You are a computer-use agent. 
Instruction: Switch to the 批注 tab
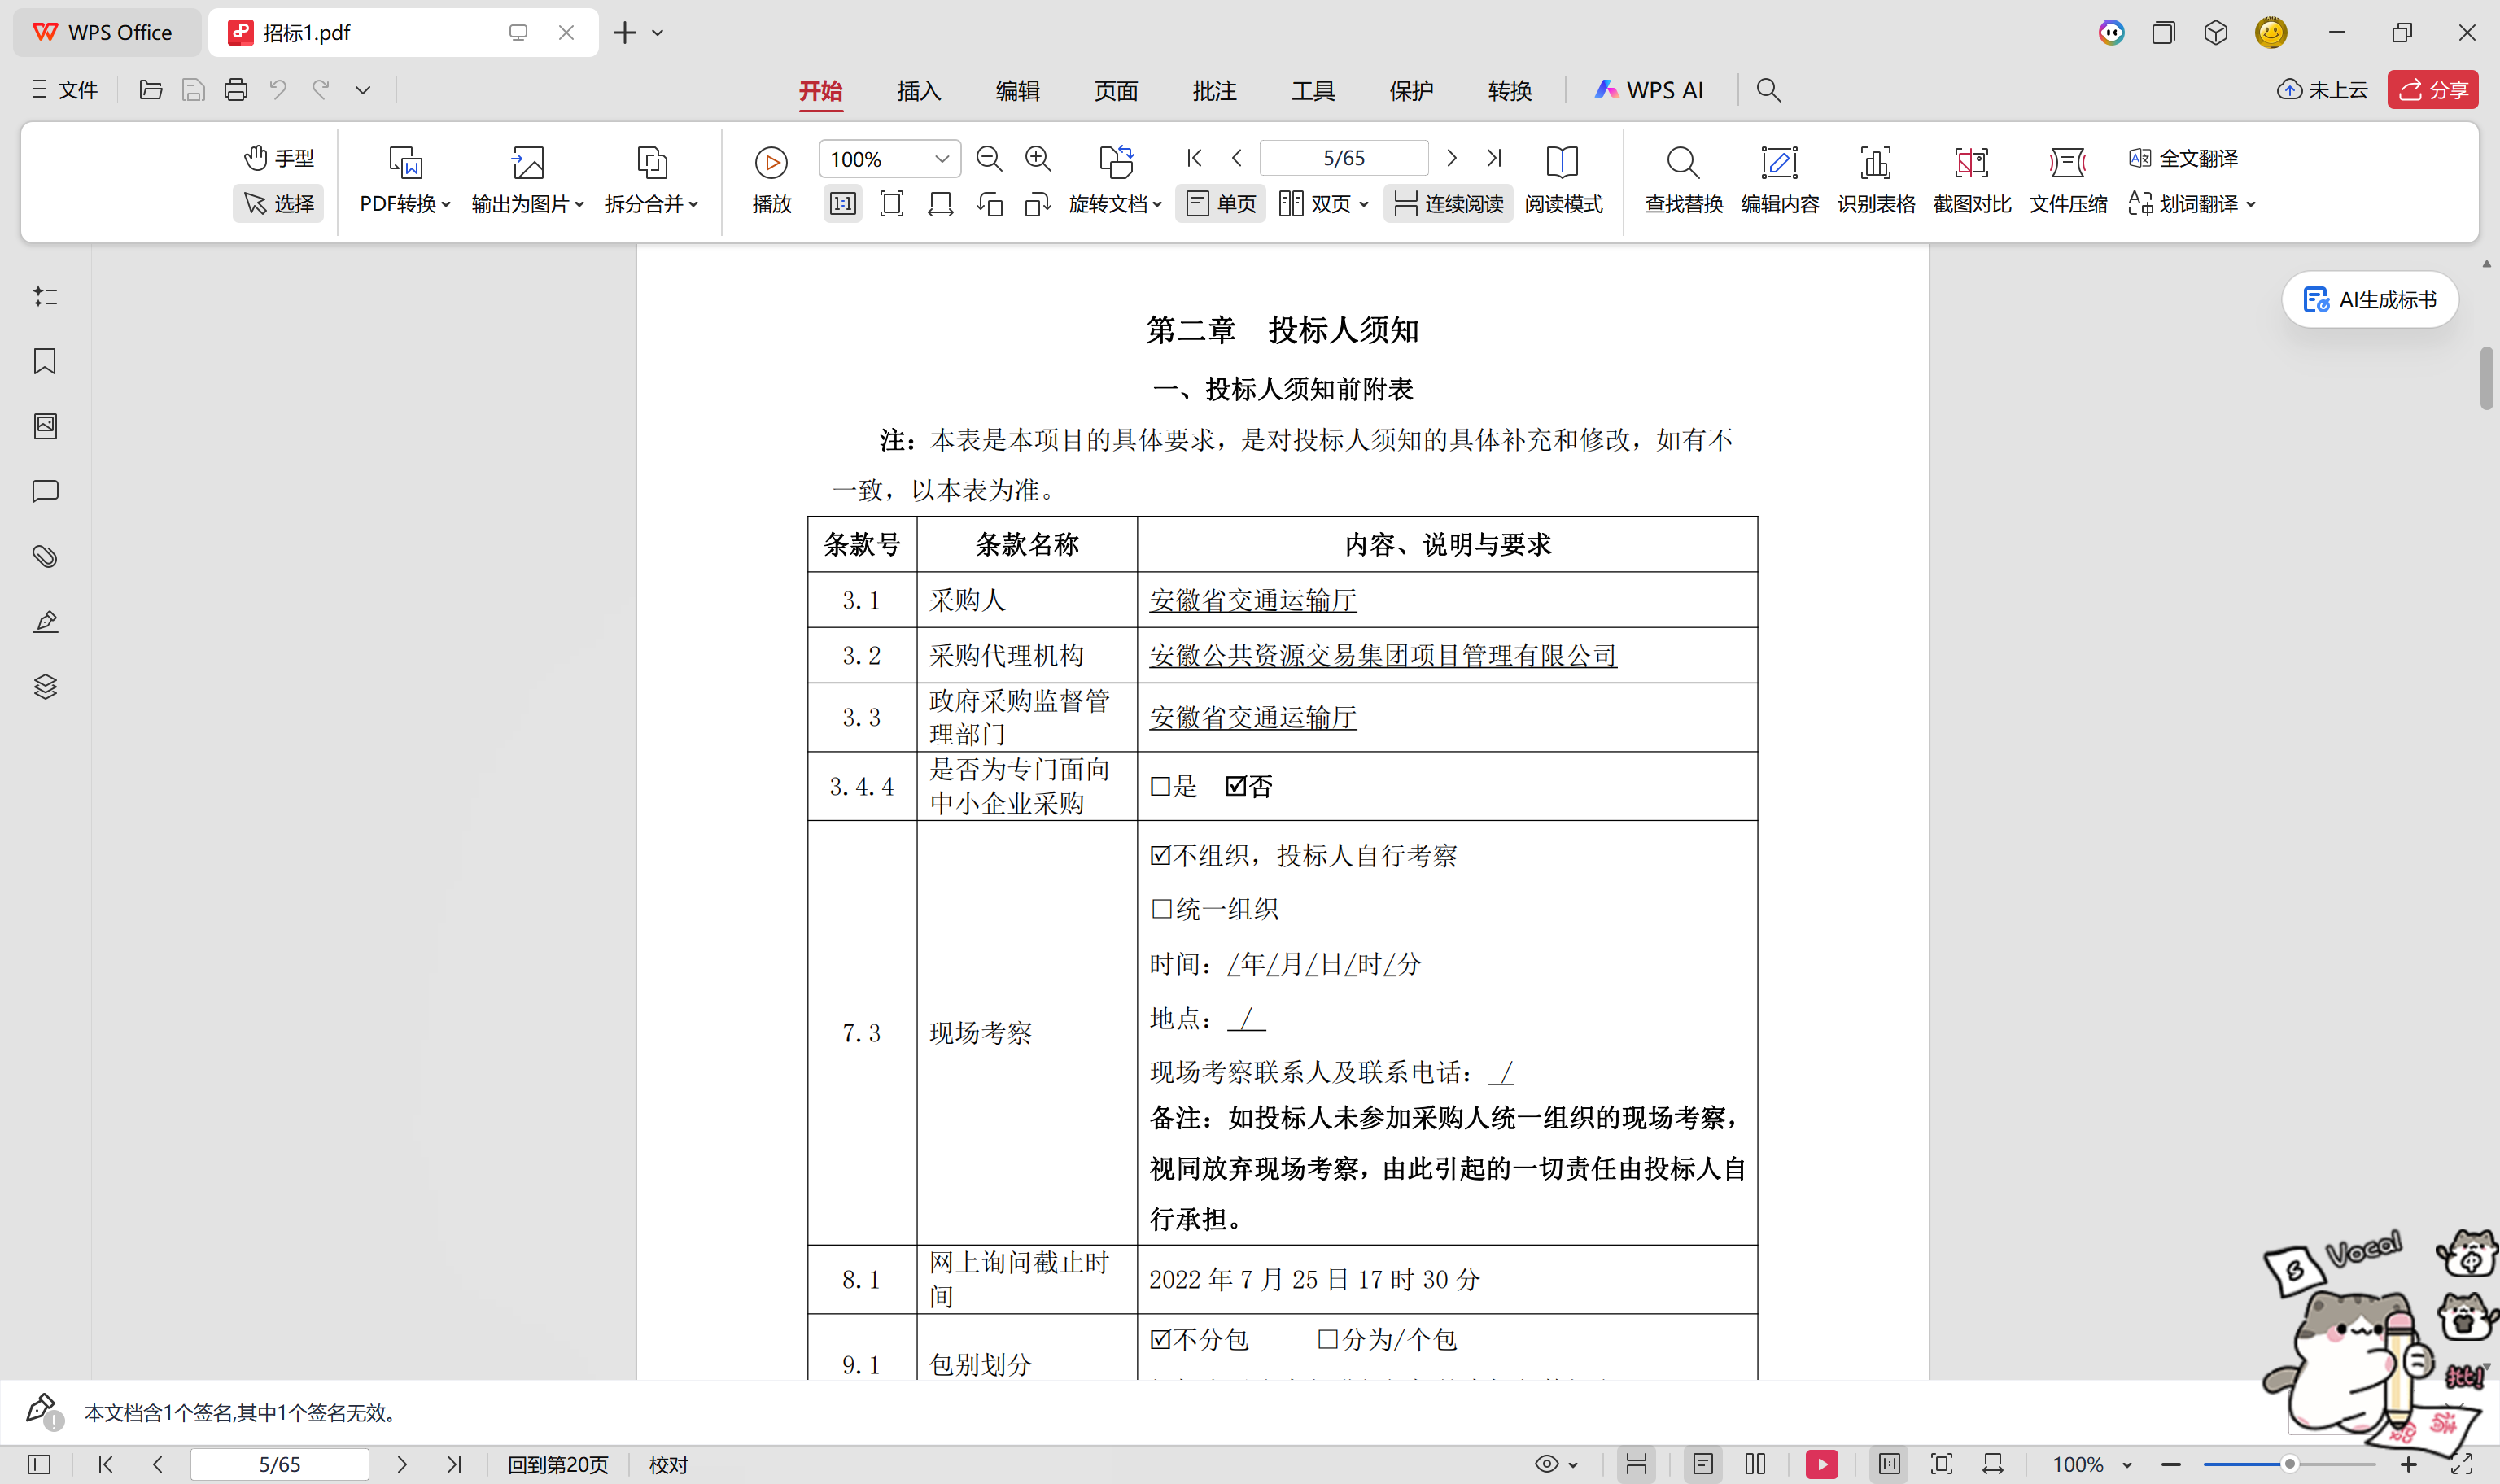1214,90
